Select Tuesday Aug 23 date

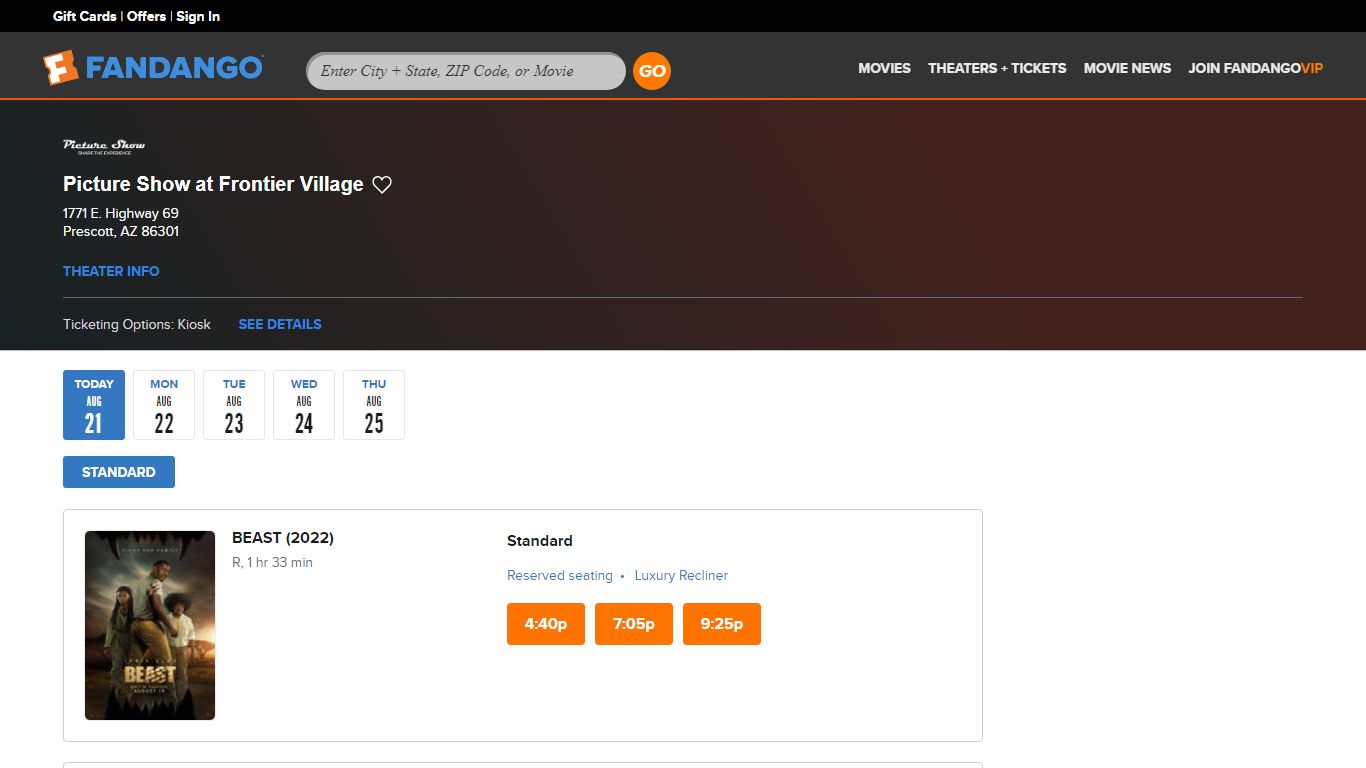234,405
